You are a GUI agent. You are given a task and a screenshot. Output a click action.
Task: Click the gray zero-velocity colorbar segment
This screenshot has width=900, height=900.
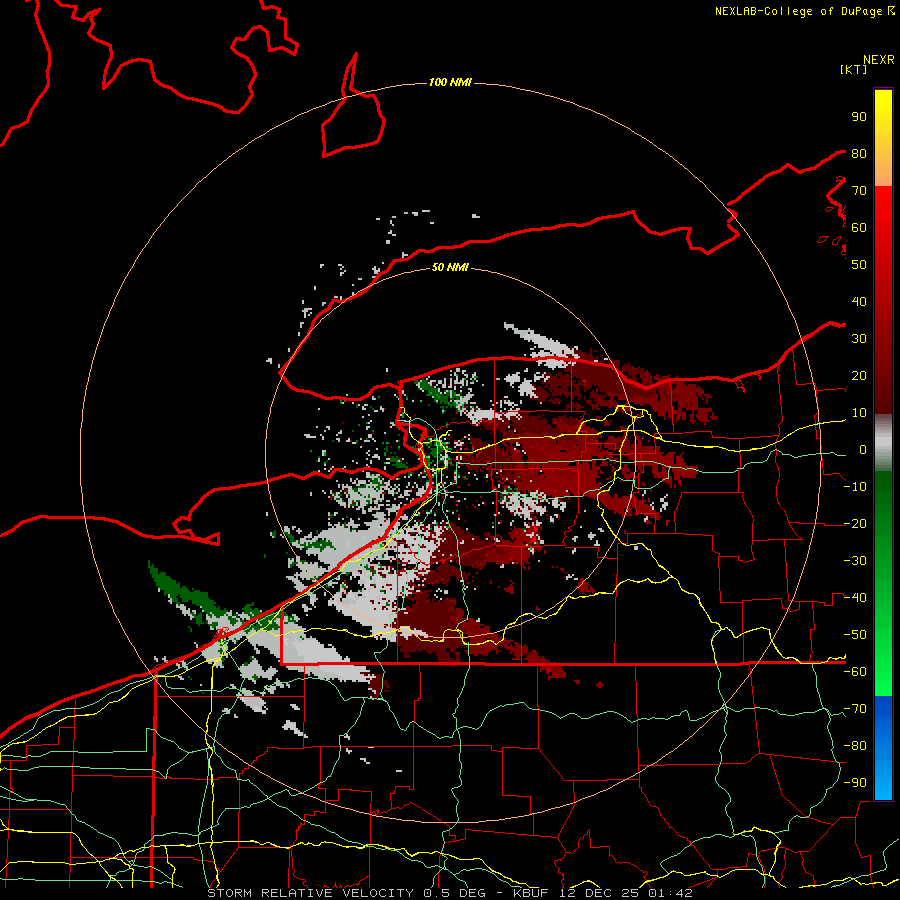pos(883,443)
